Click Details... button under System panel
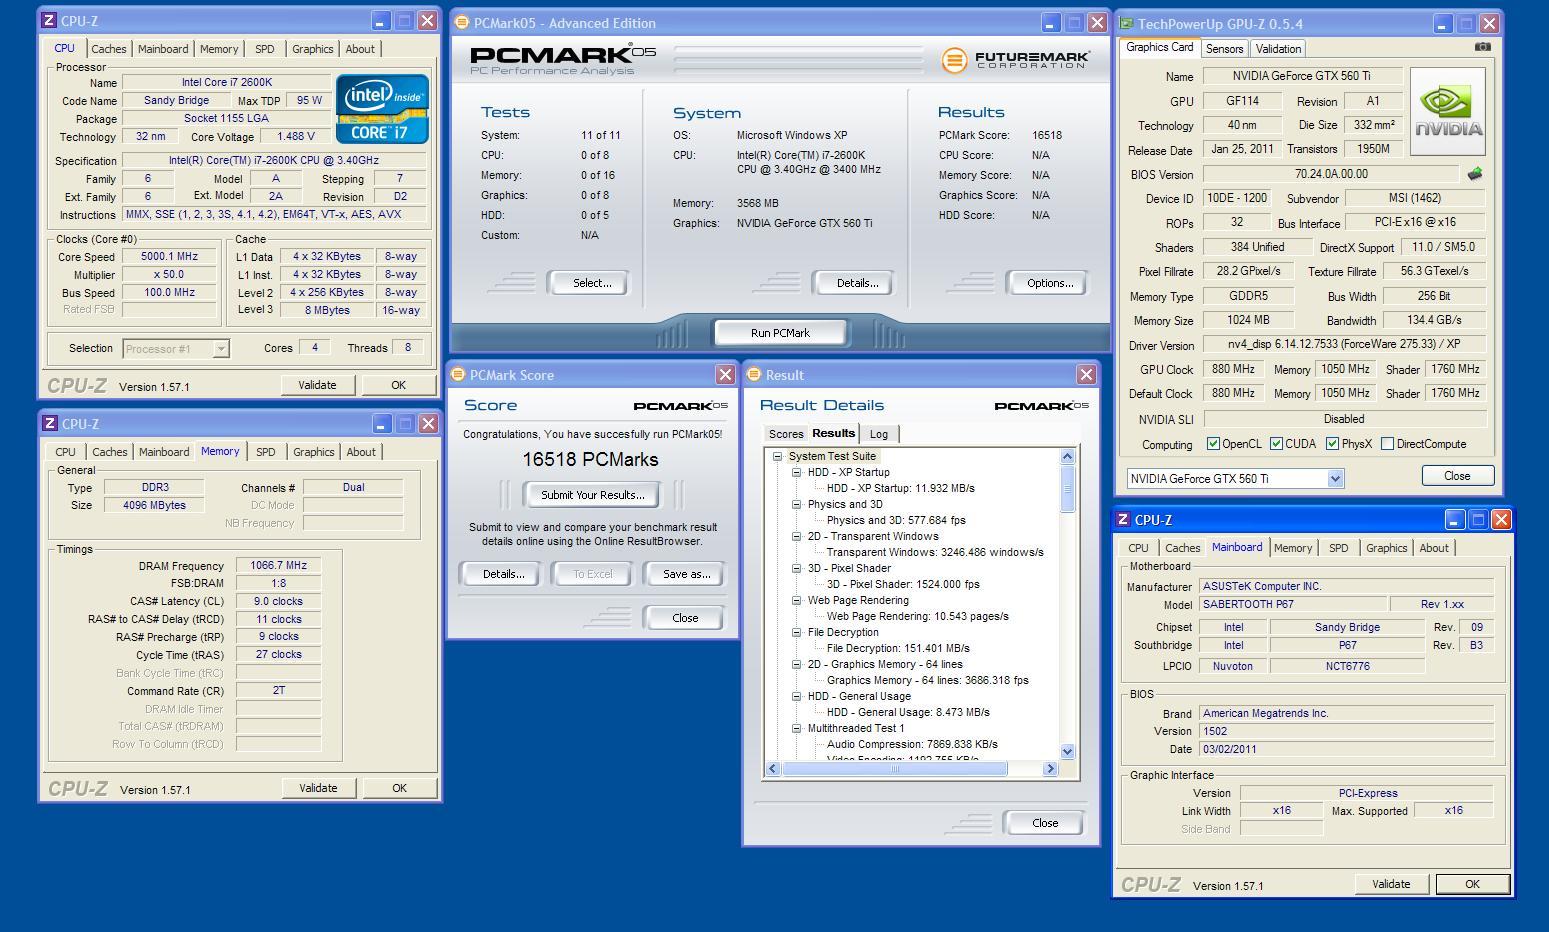The height and width of the screenshot is (932, 1549). [x=857, y=283]
